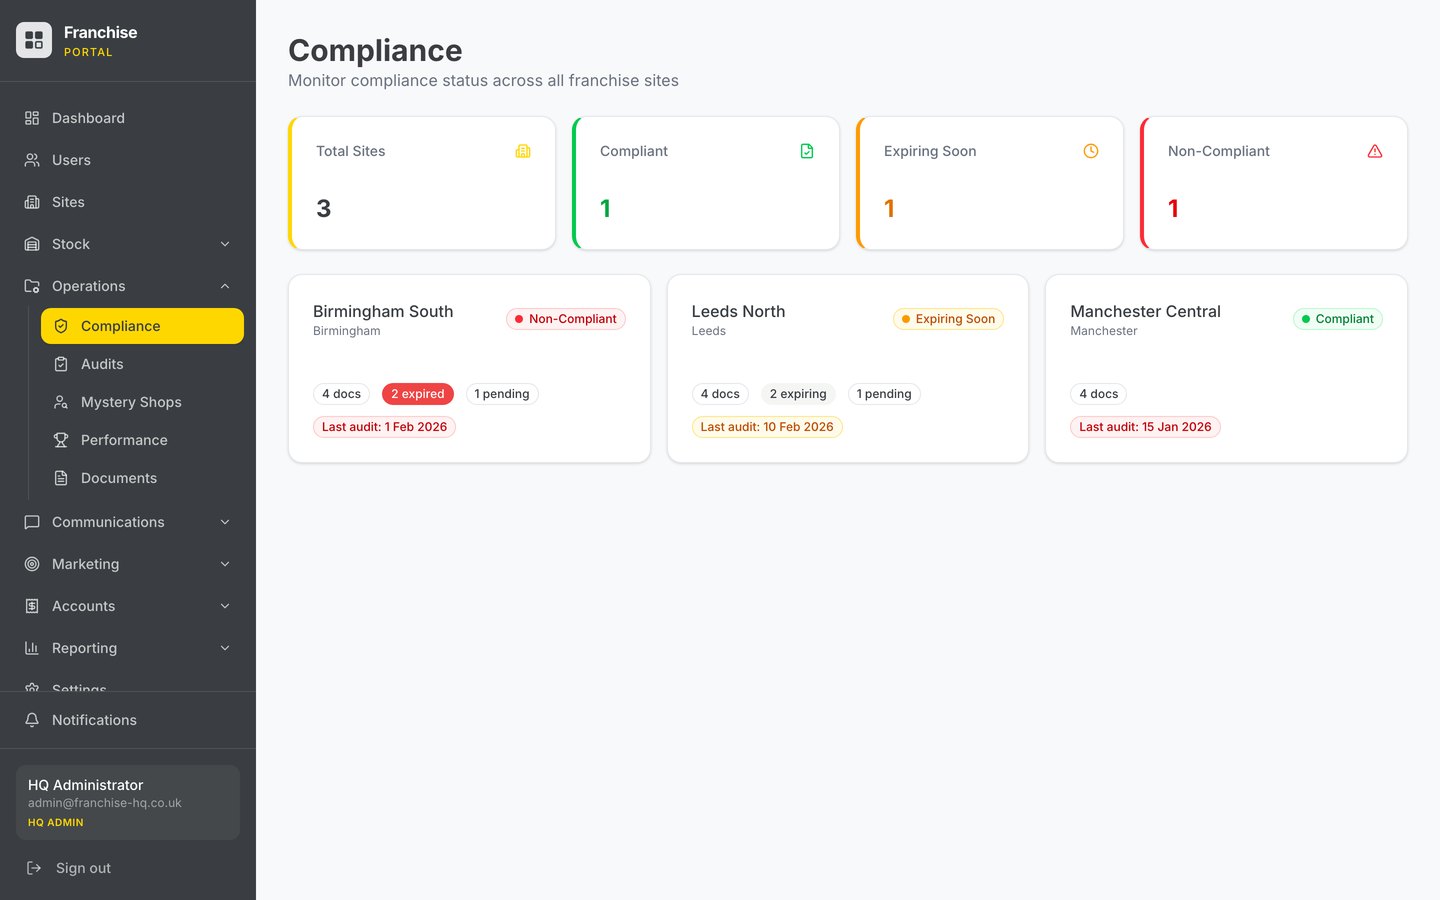This screenshot has width=1440, height=900.
Task: Open the Audits menu item
Action: click(142, 364)
